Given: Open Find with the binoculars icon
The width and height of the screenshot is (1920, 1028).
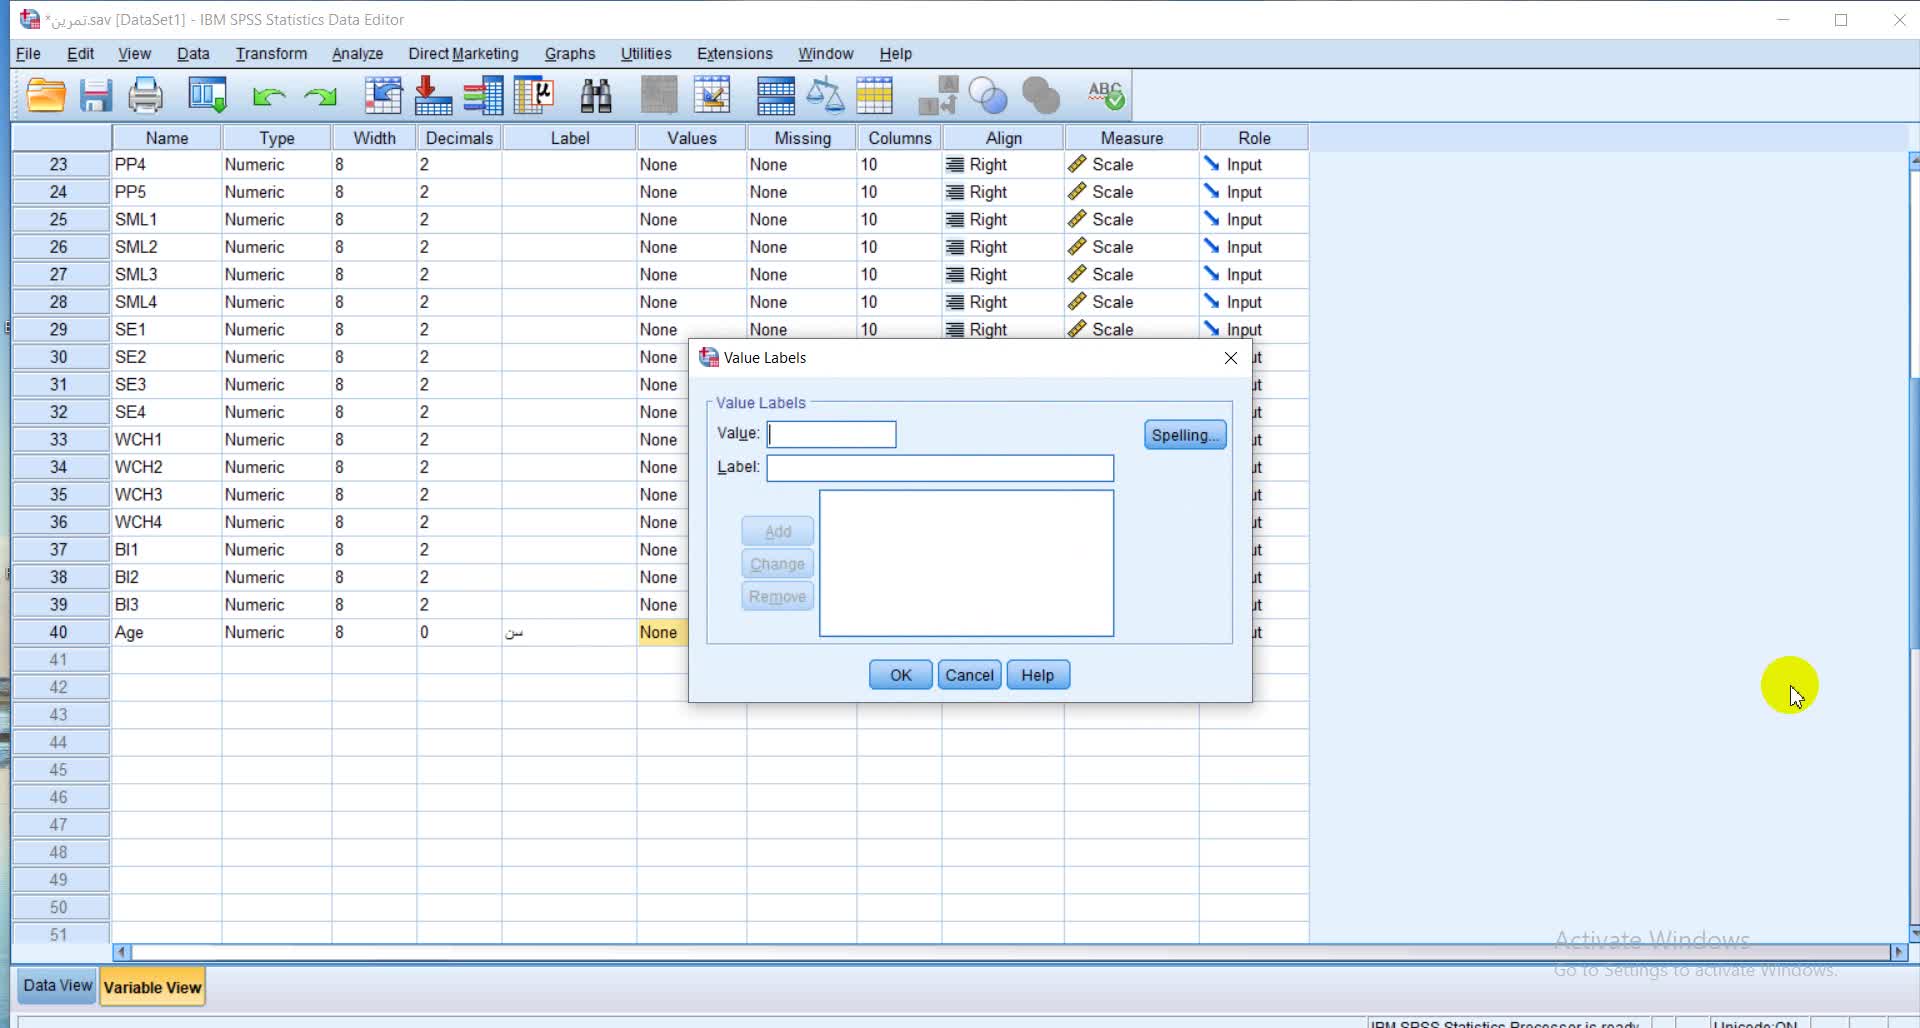Looking at the screenshot, I should tap(596, 96).
